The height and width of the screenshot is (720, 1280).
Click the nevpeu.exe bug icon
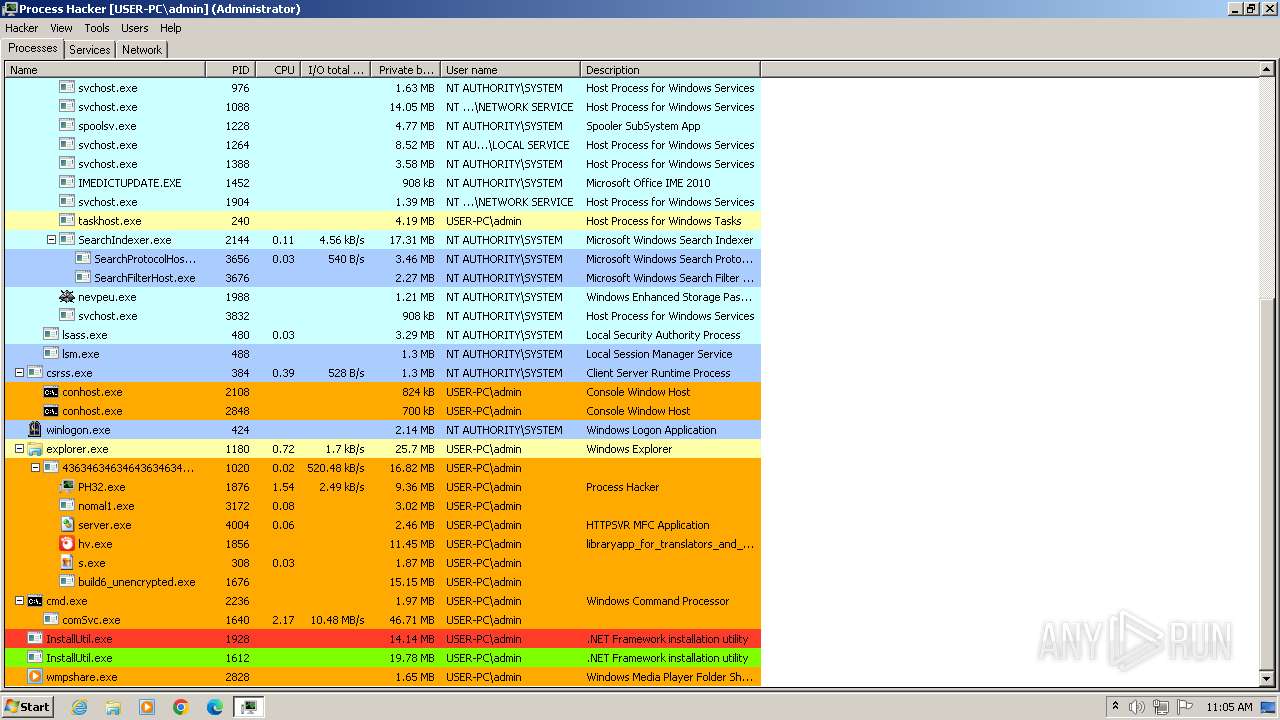click(67, 297)
